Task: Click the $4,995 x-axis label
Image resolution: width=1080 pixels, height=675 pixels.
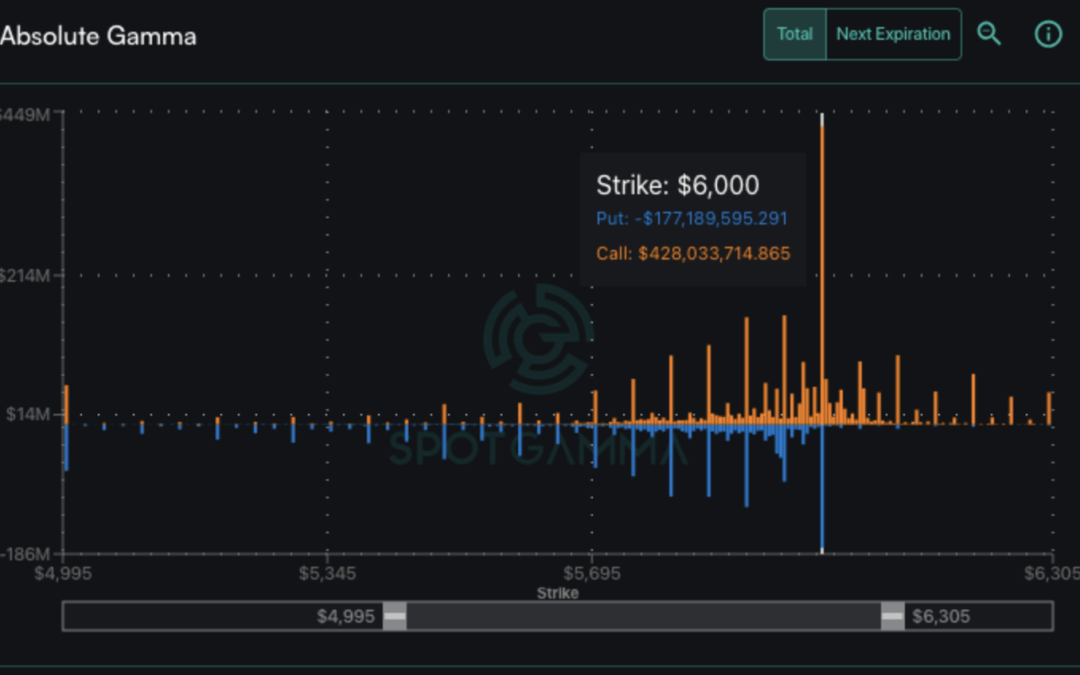Action: coord(63,573)
